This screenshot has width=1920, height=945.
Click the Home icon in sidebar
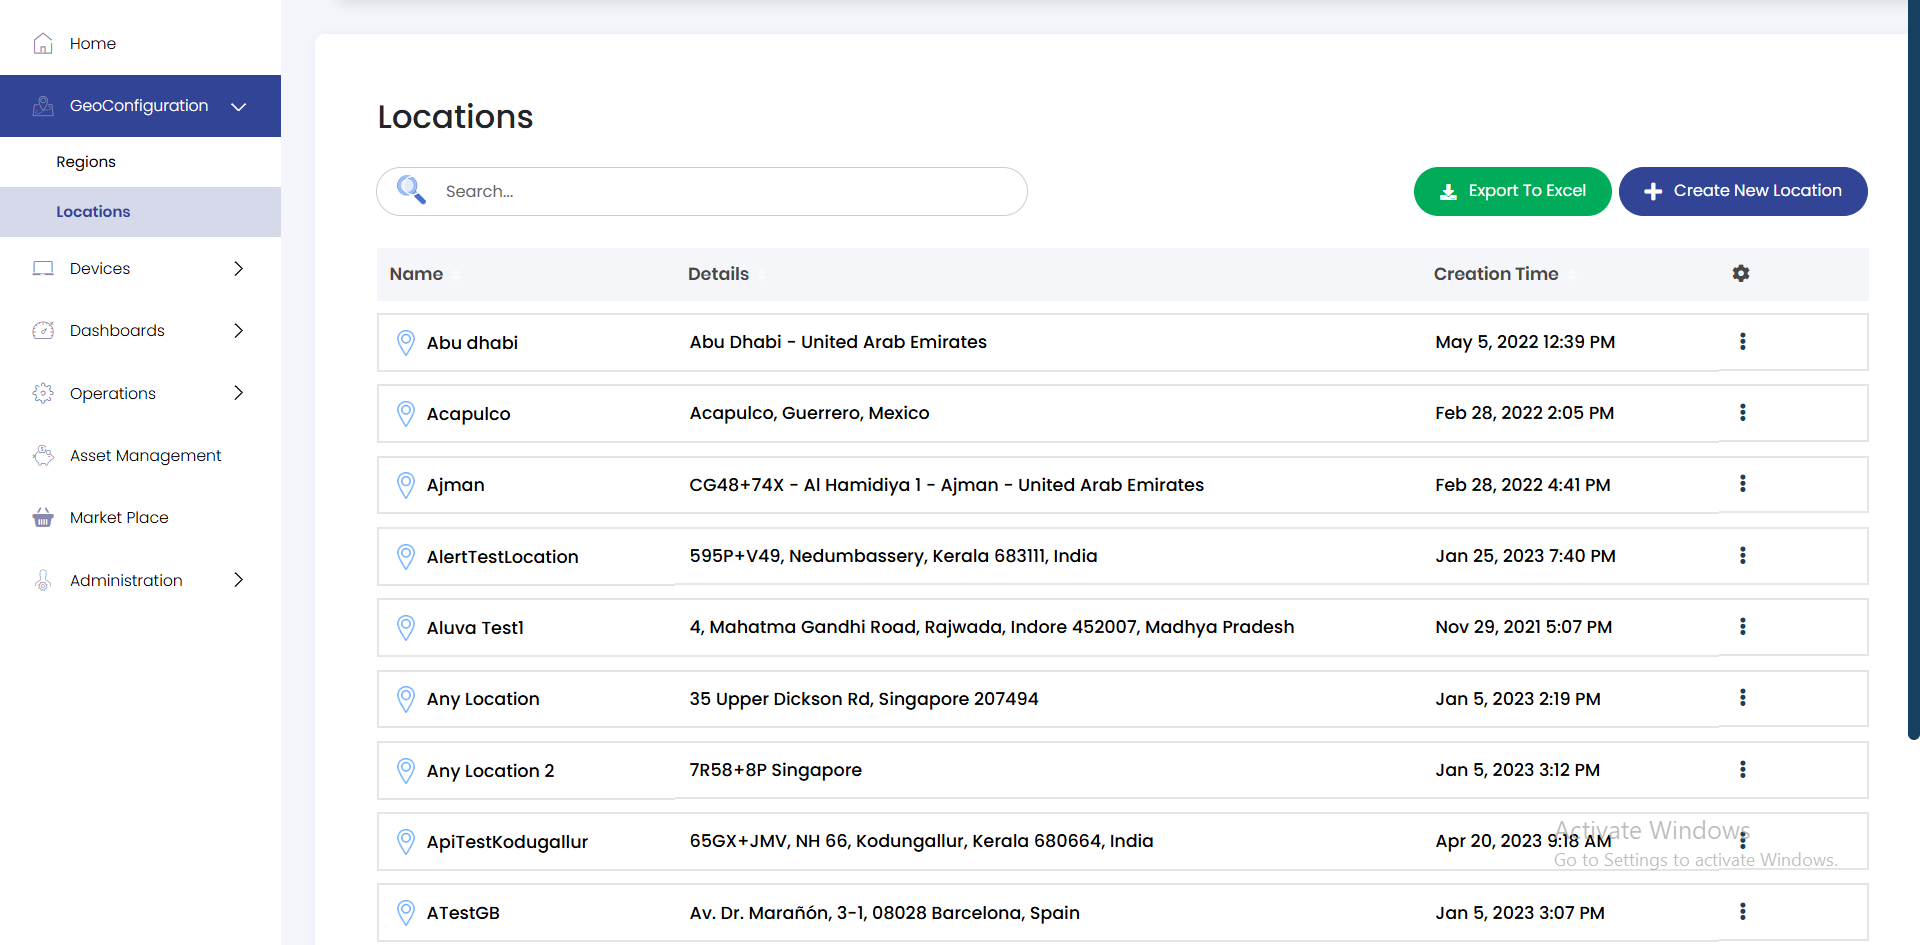43,44
